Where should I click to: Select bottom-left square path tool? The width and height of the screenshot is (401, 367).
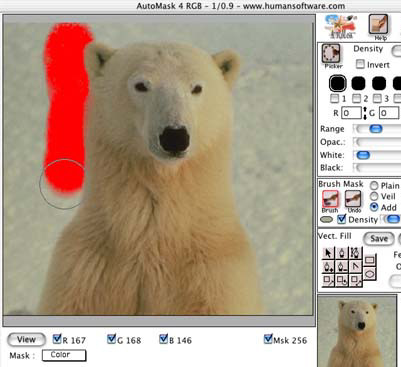pyautogui.click(x=328, y=280)
